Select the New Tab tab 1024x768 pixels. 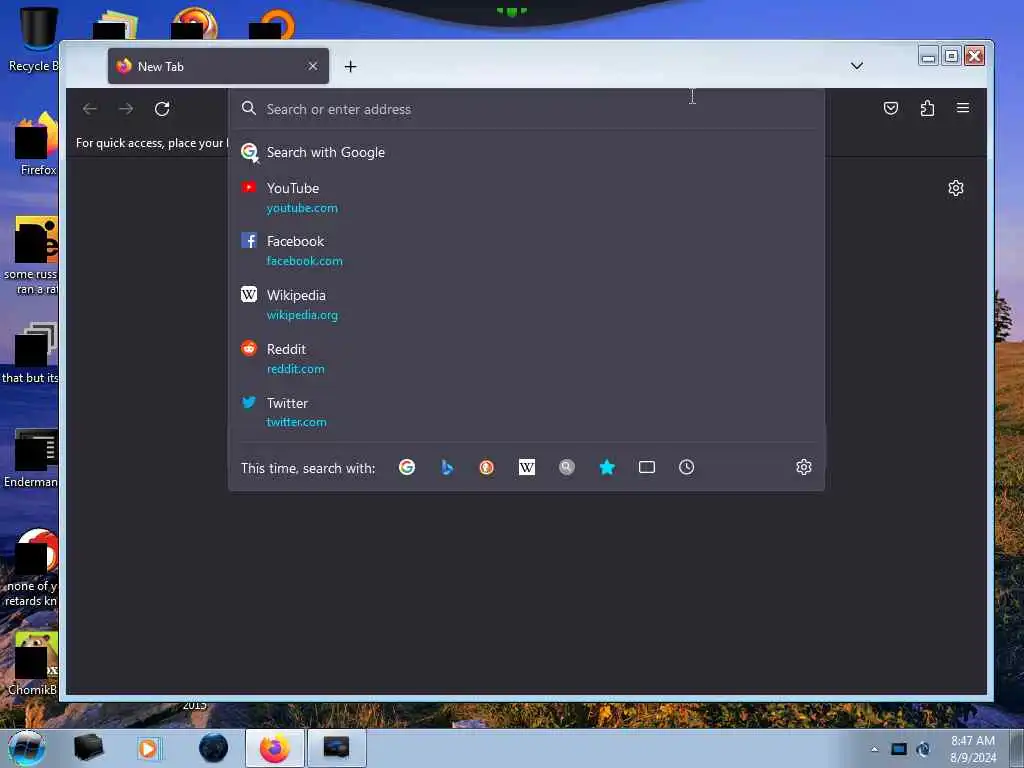[218, 66]
